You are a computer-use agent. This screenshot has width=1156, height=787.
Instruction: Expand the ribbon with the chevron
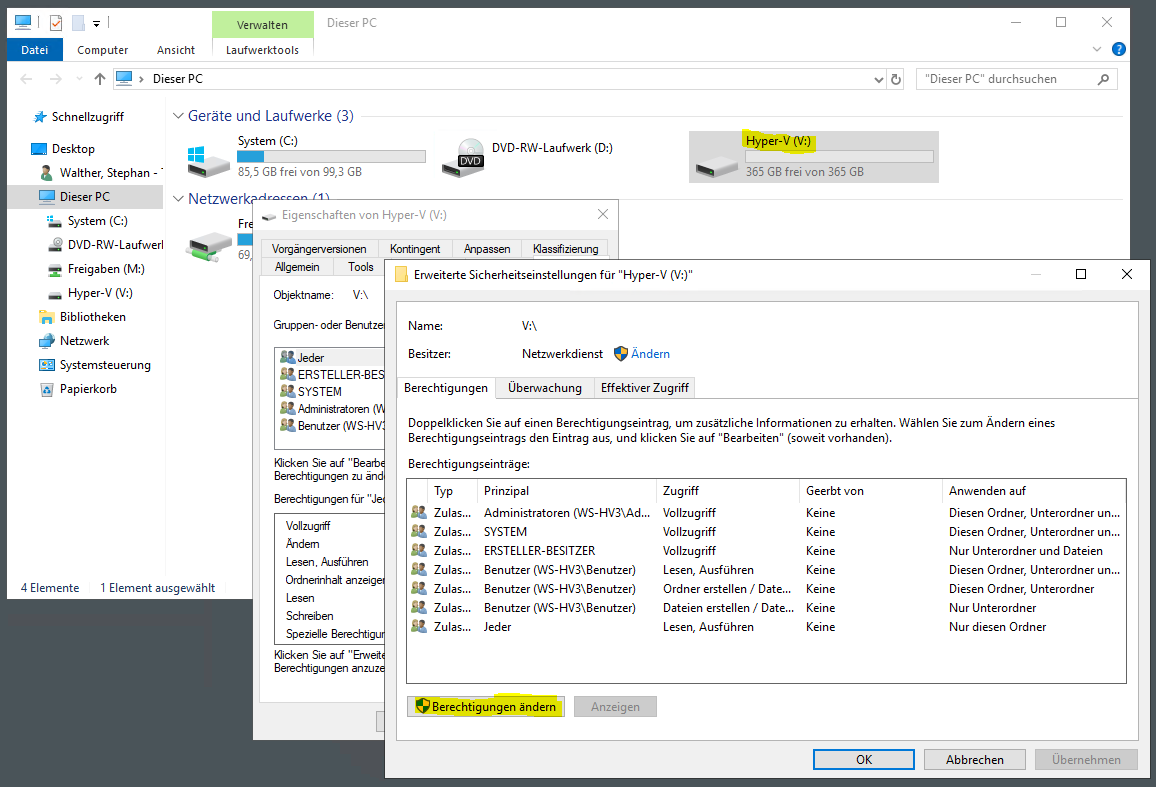(1096, 49)
